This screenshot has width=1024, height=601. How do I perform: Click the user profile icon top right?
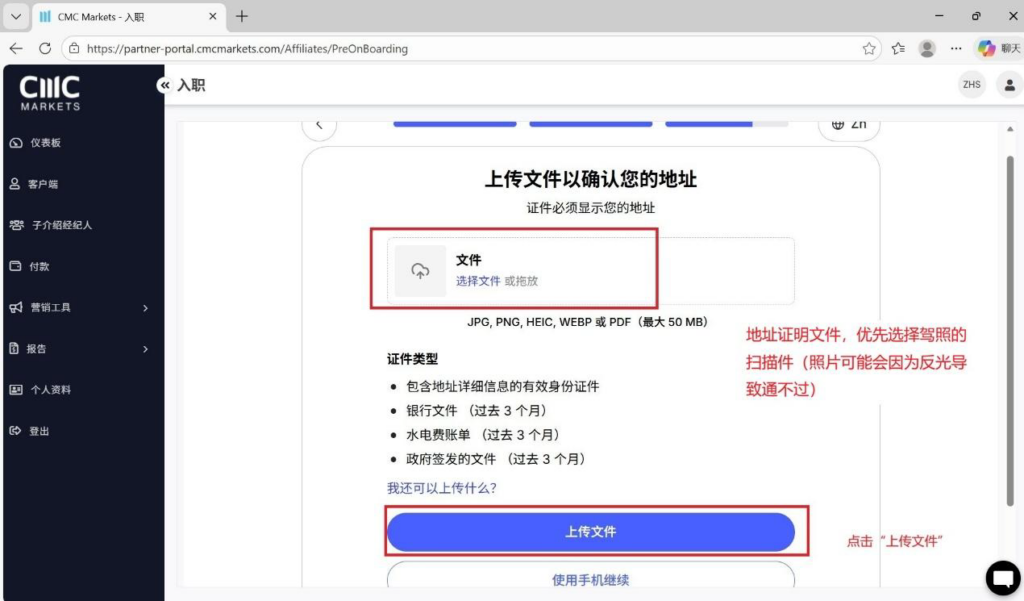(1009, 85)
